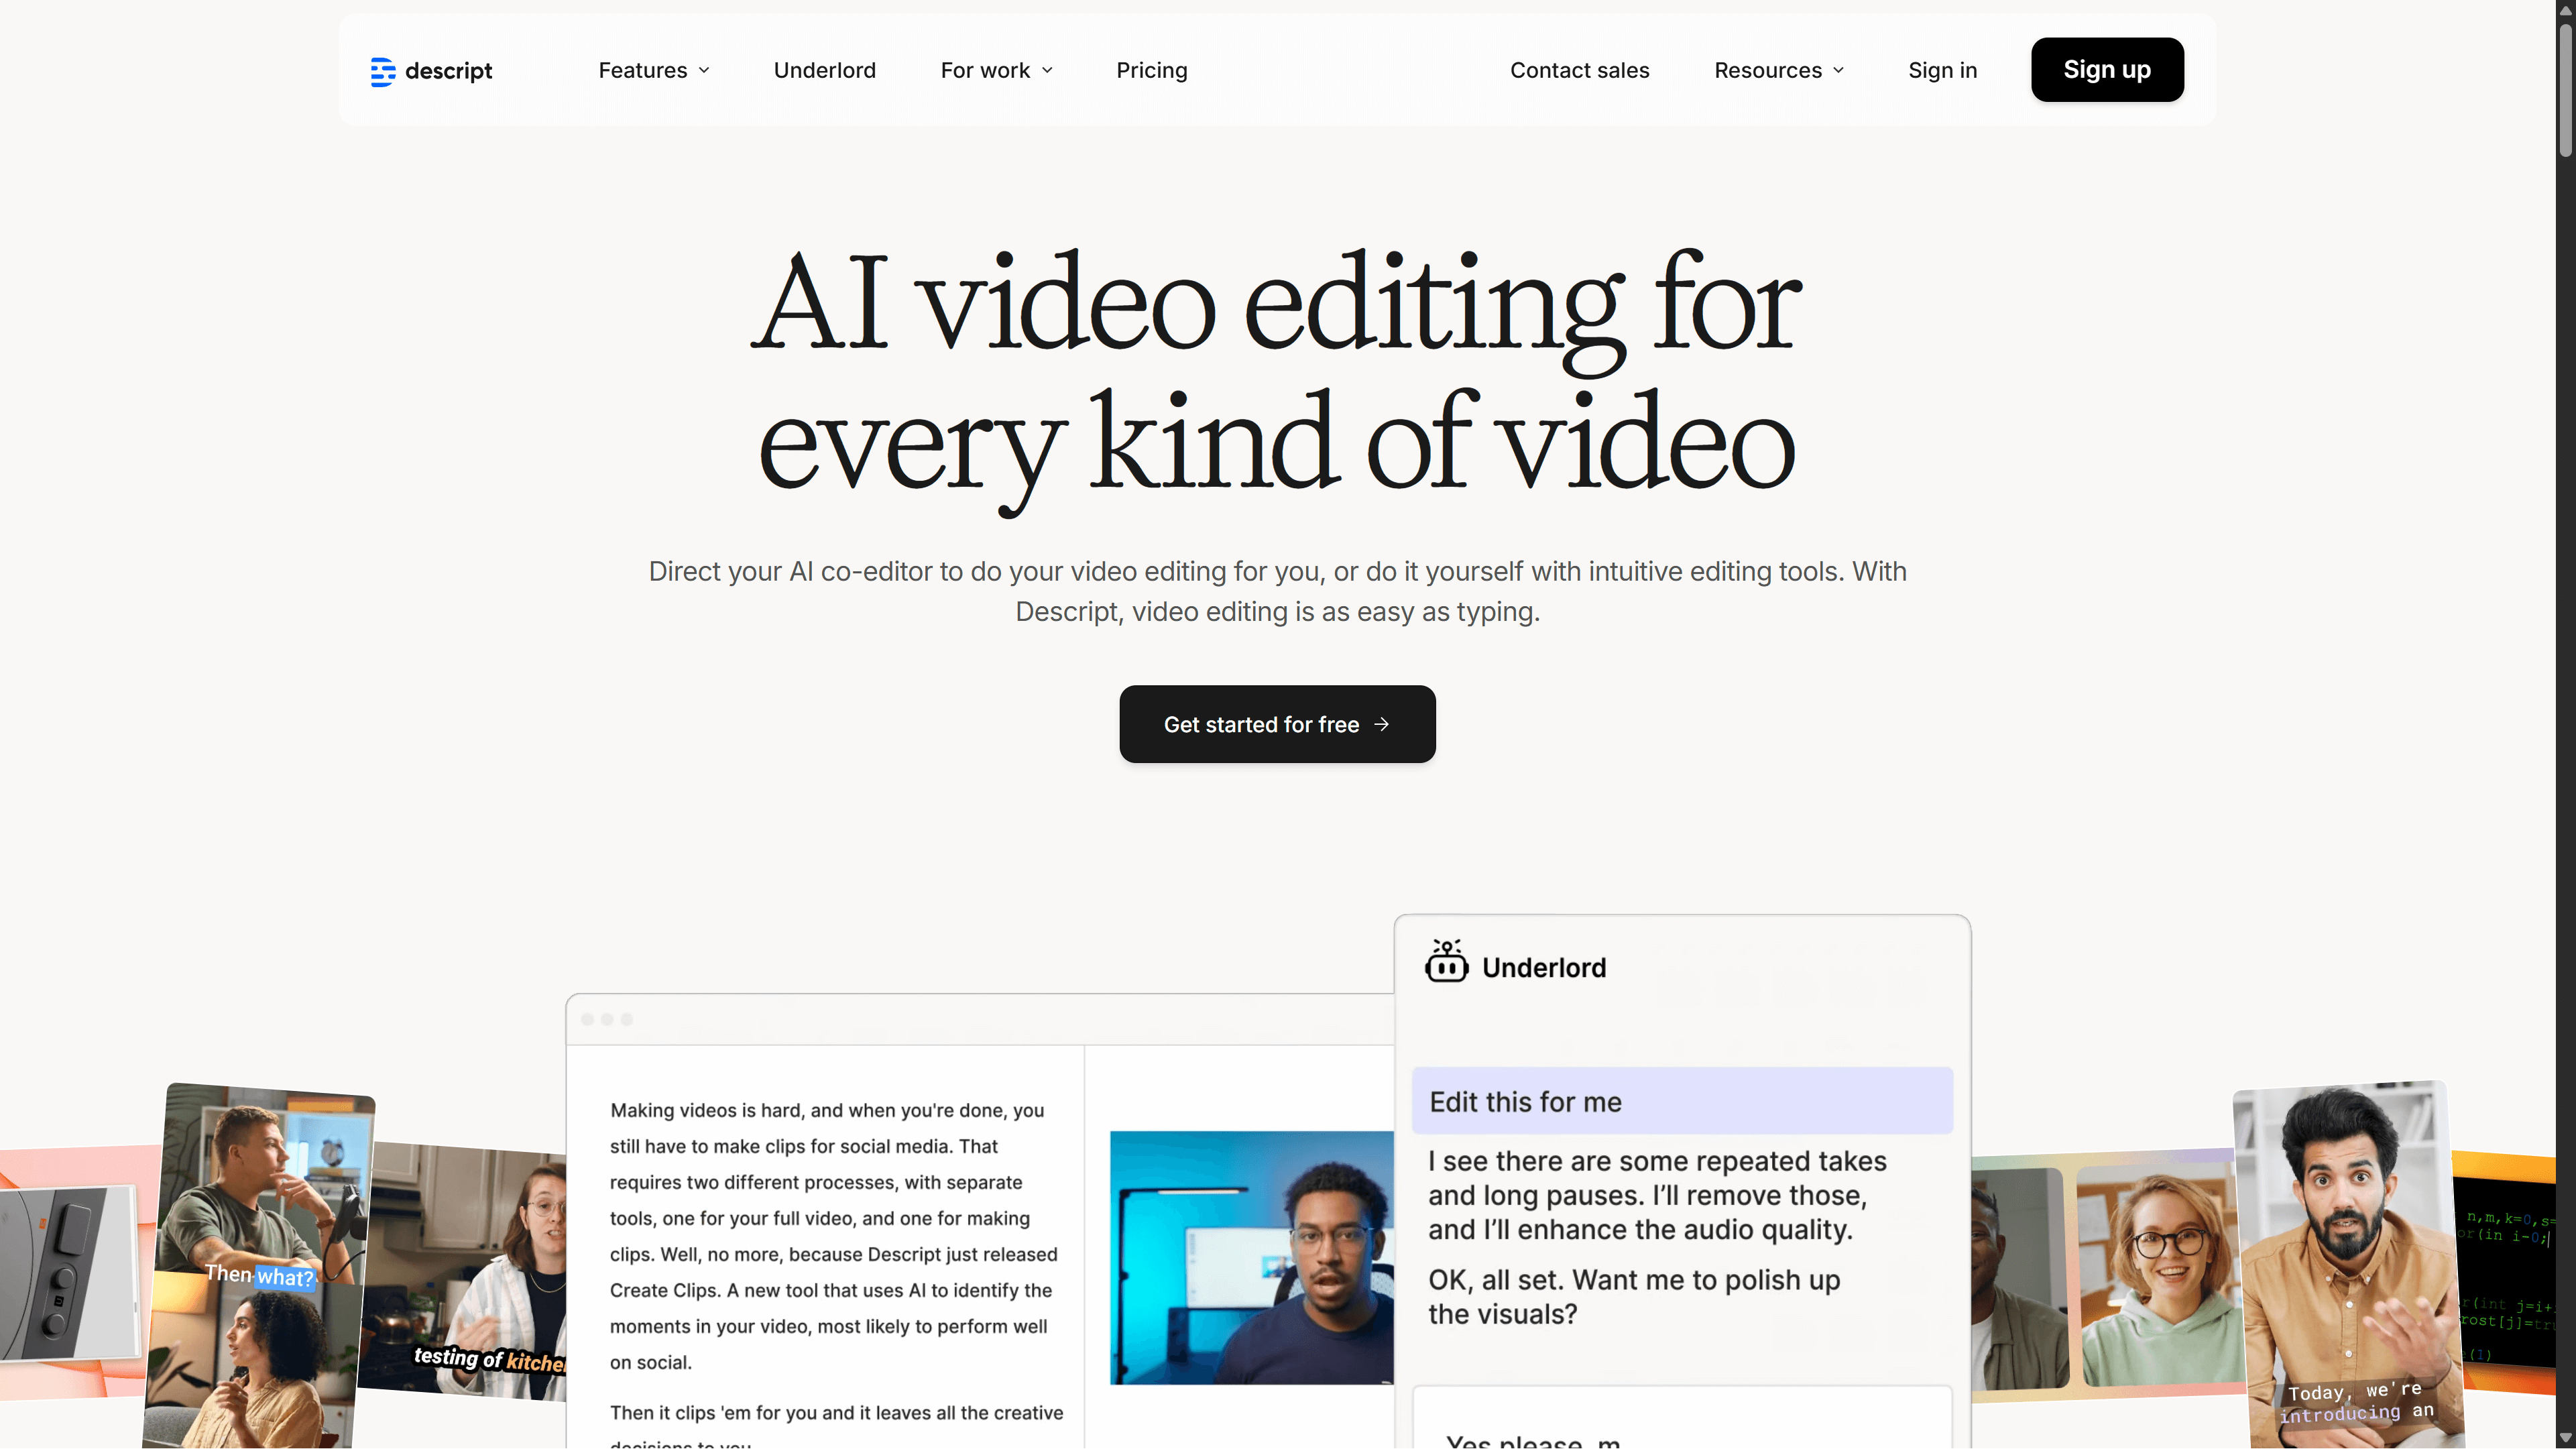
Task: Click the Contact sales link
Action: tap(1579, 70)
